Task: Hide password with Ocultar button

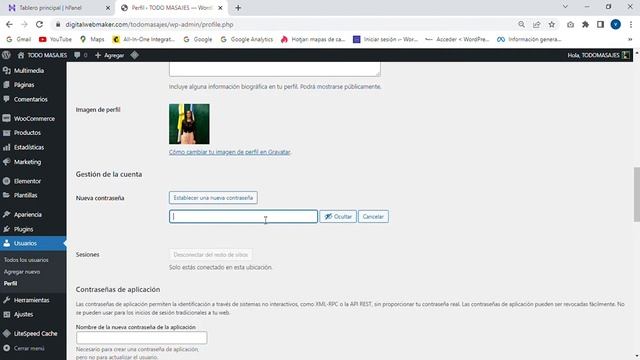Action: (338, 217)
